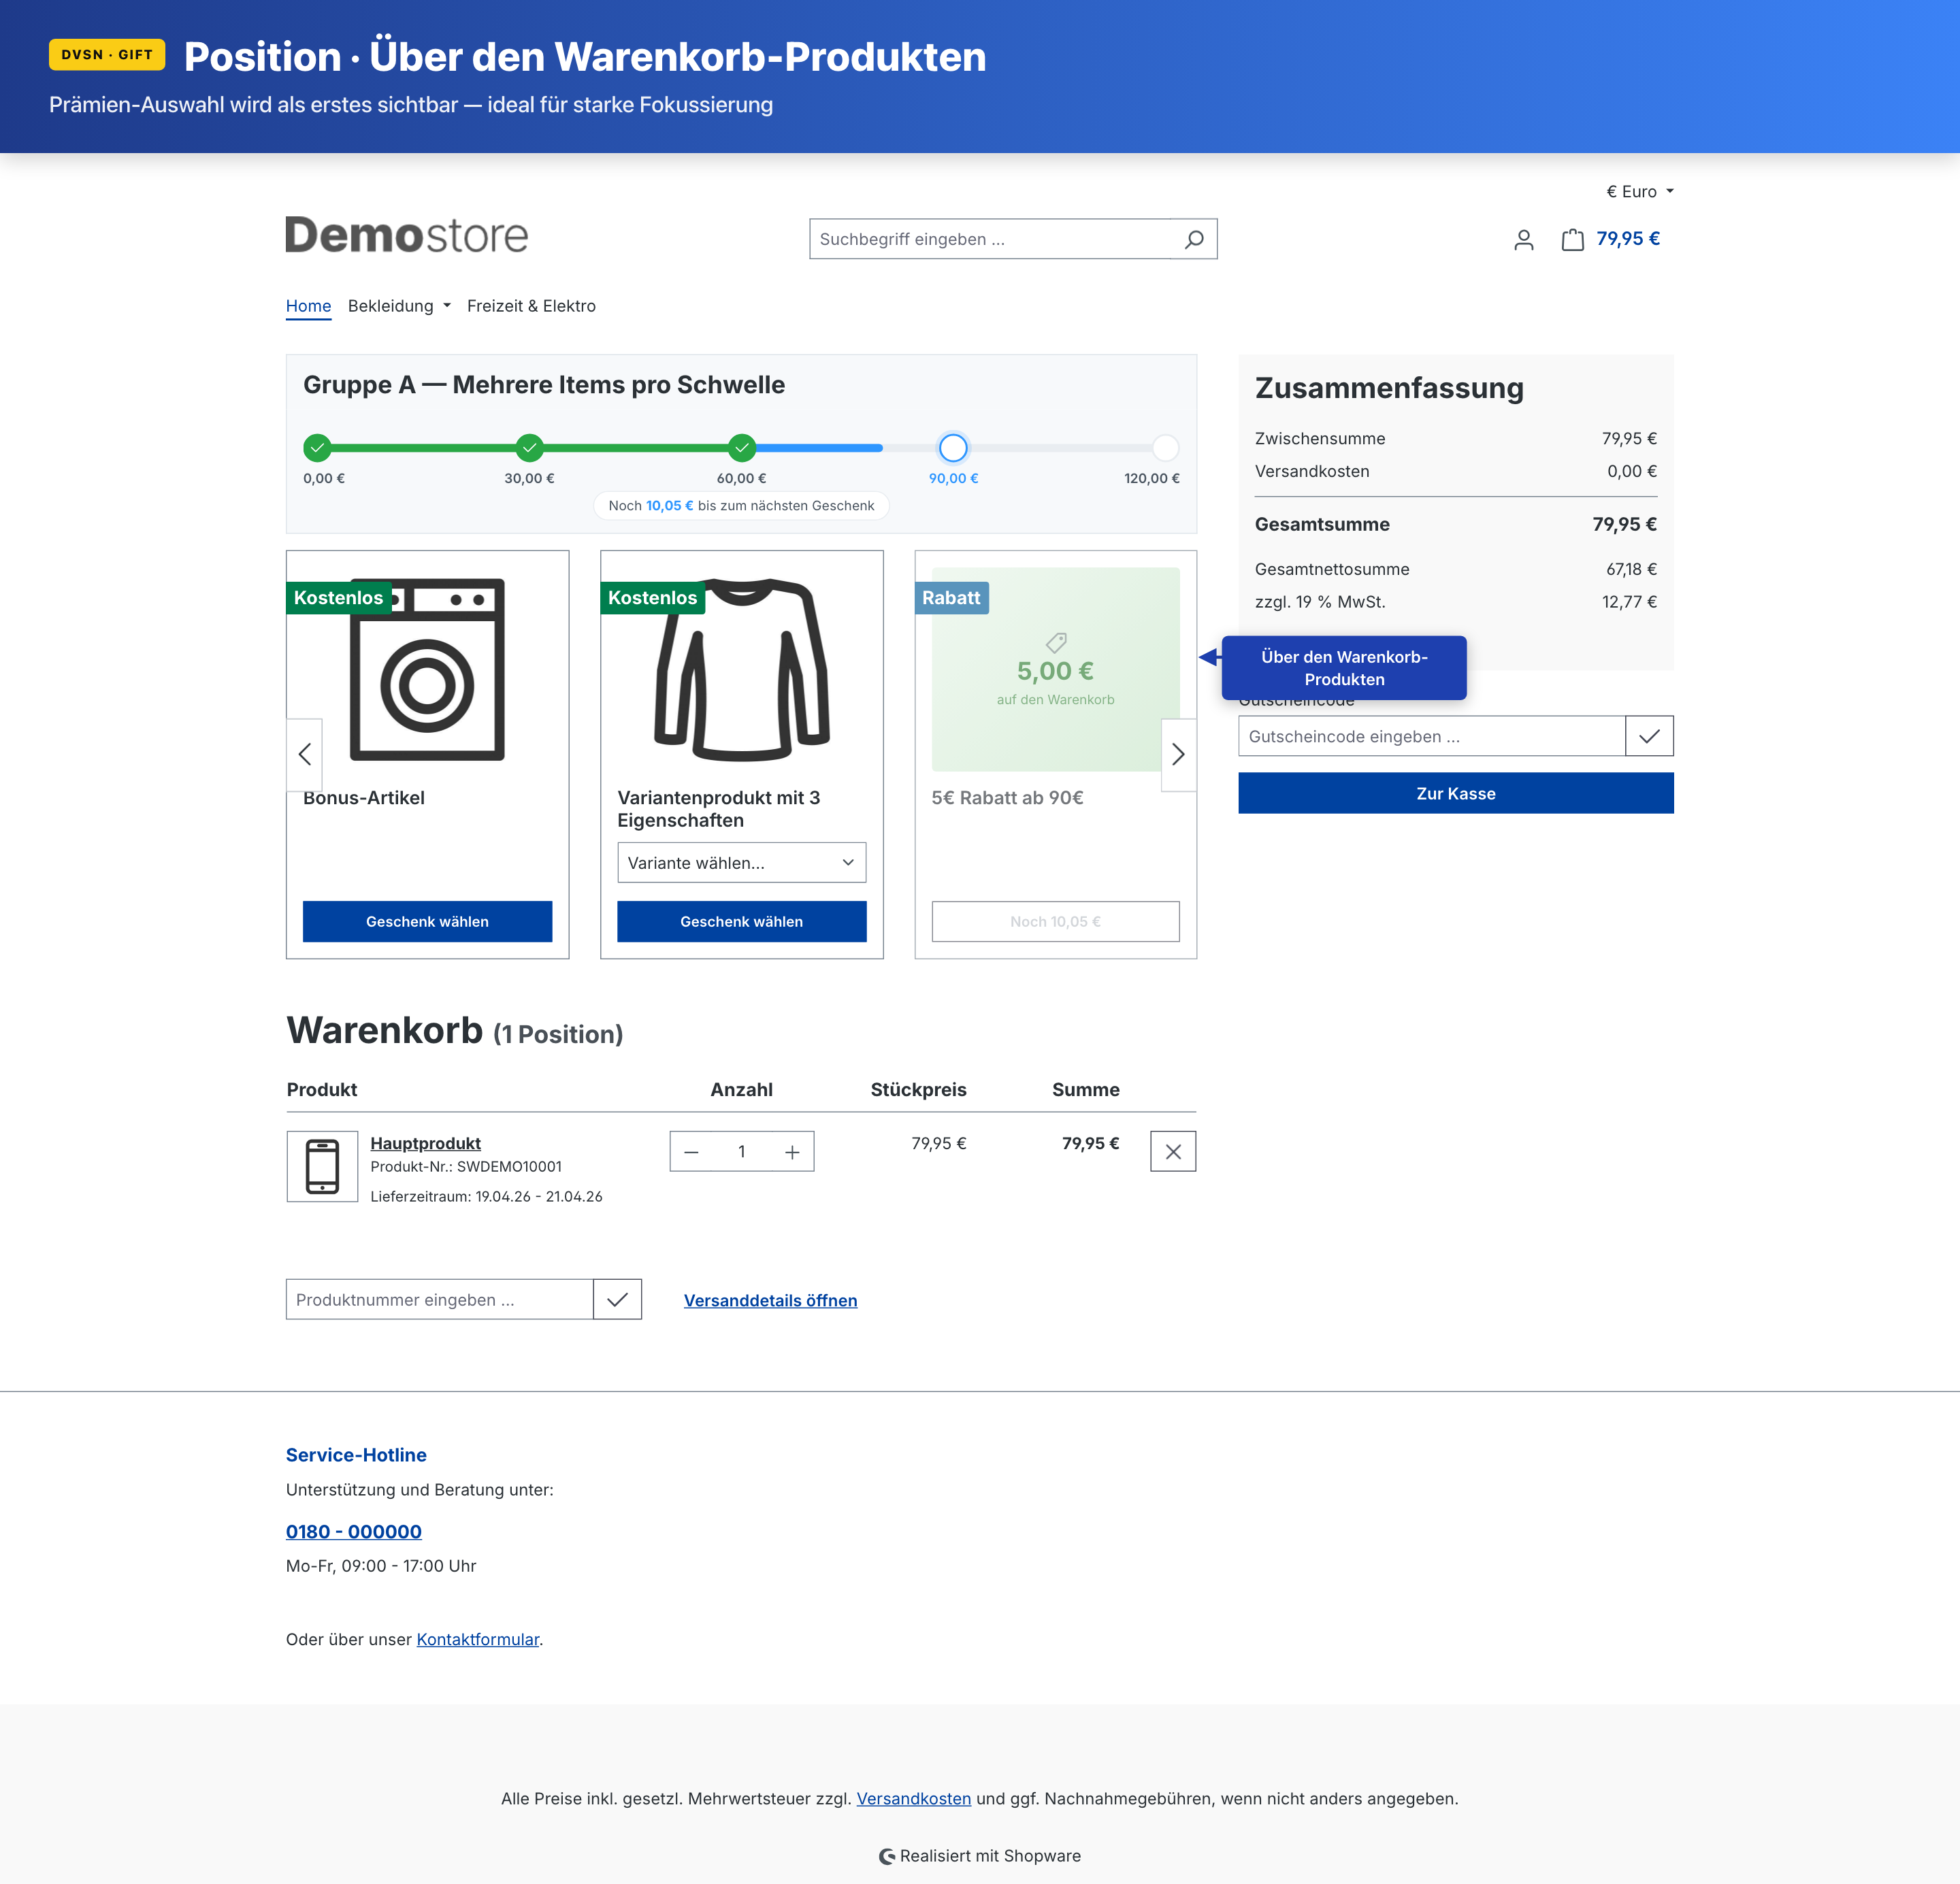
Task: Increase Hauptprodukt quantity with plus
Action: click(x=791, y=1152)
